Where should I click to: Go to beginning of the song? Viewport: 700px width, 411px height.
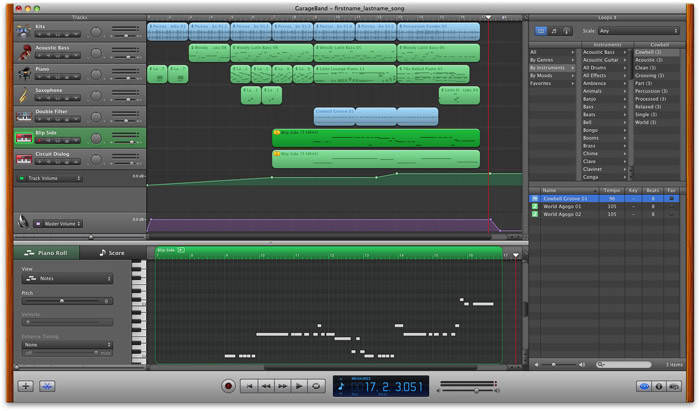click(x=250, y=386)
